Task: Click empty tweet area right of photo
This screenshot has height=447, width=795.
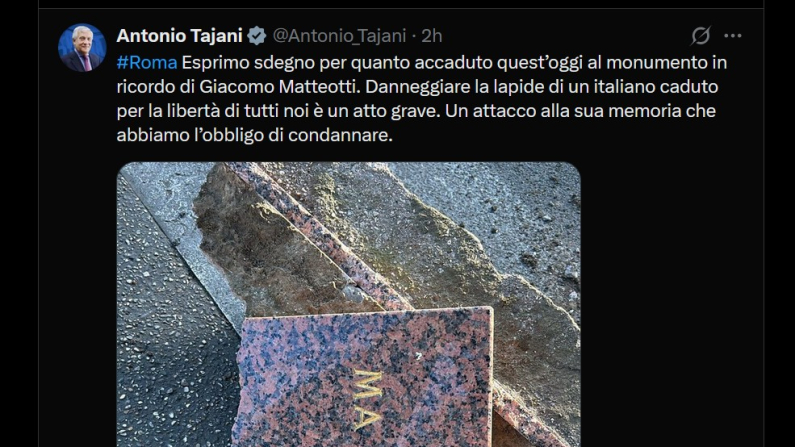Action: tap(669, 304)
